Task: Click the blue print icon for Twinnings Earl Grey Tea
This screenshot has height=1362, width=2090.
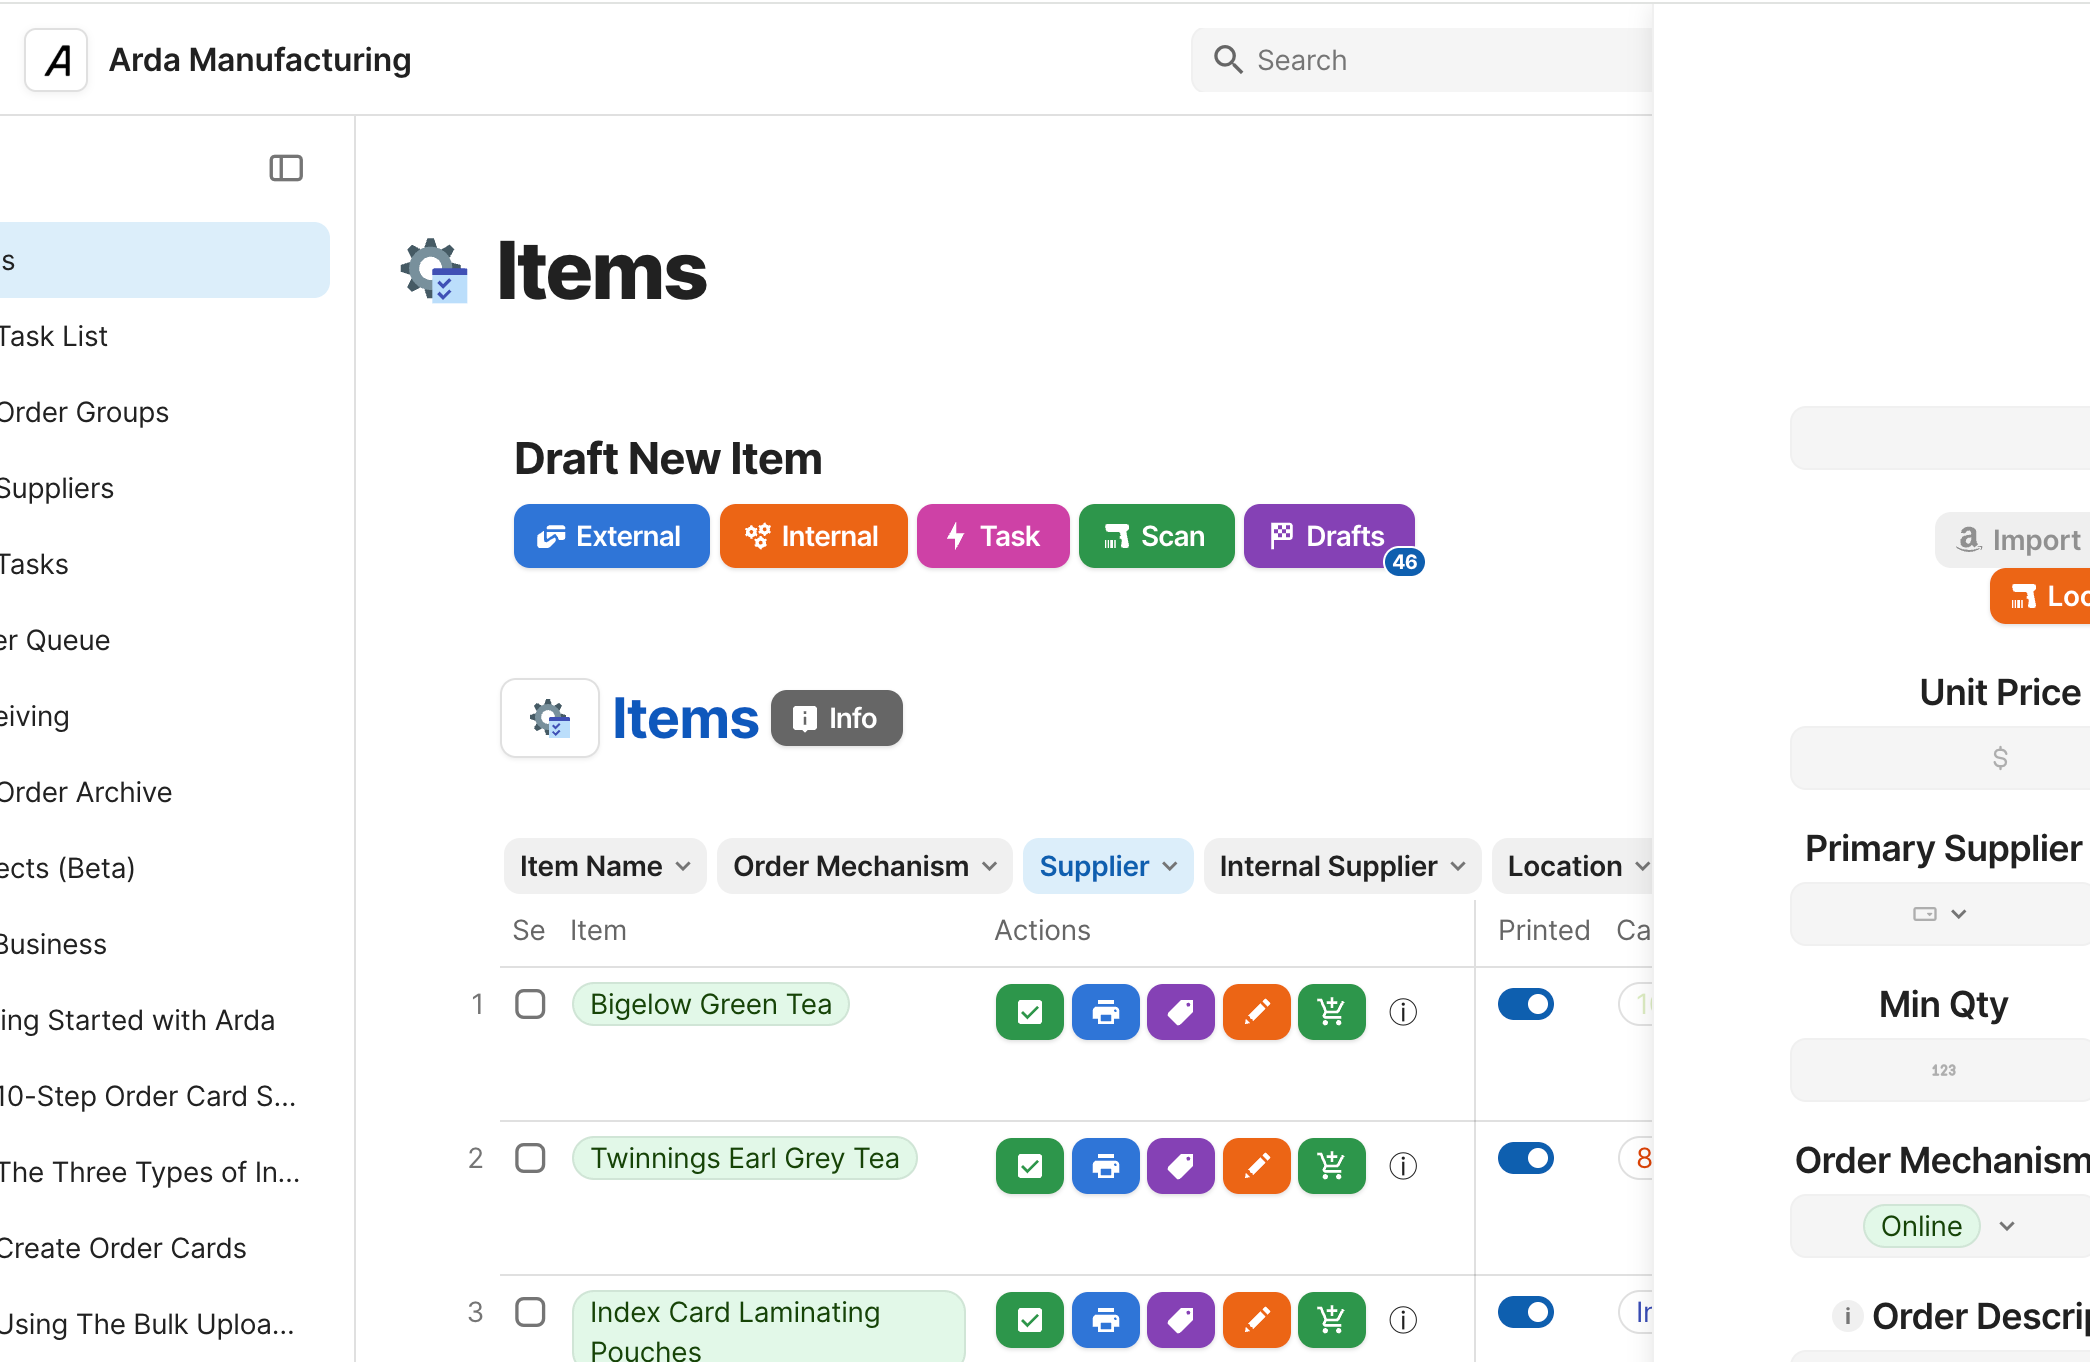Action: coord(1105,1166)
